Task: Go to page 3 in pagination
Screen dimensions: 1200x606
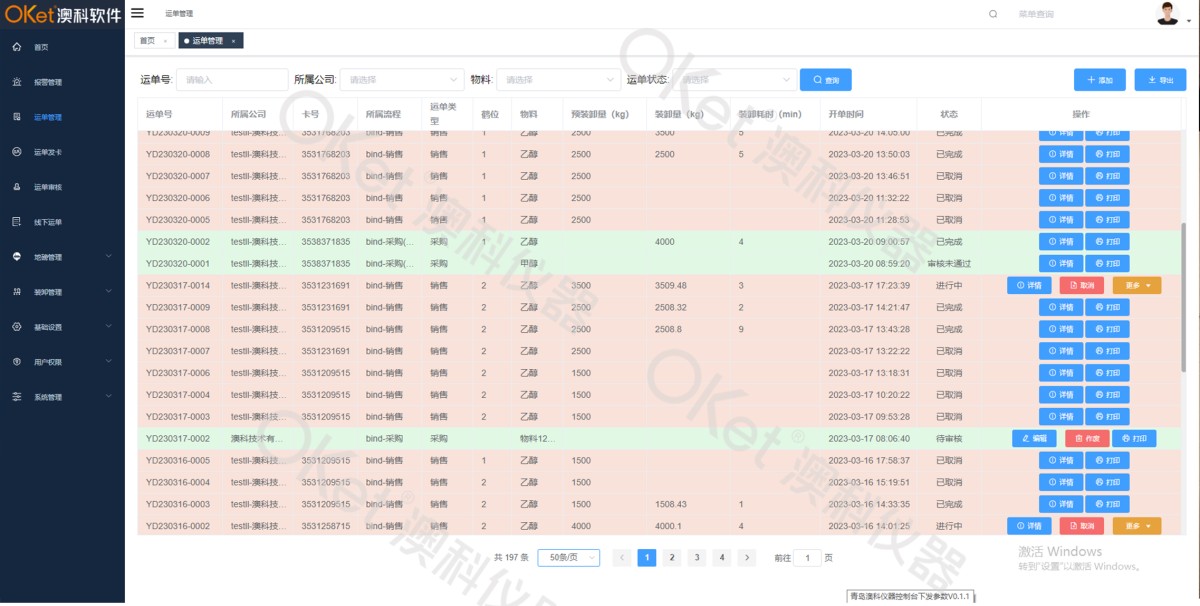Action: point(697,558)
